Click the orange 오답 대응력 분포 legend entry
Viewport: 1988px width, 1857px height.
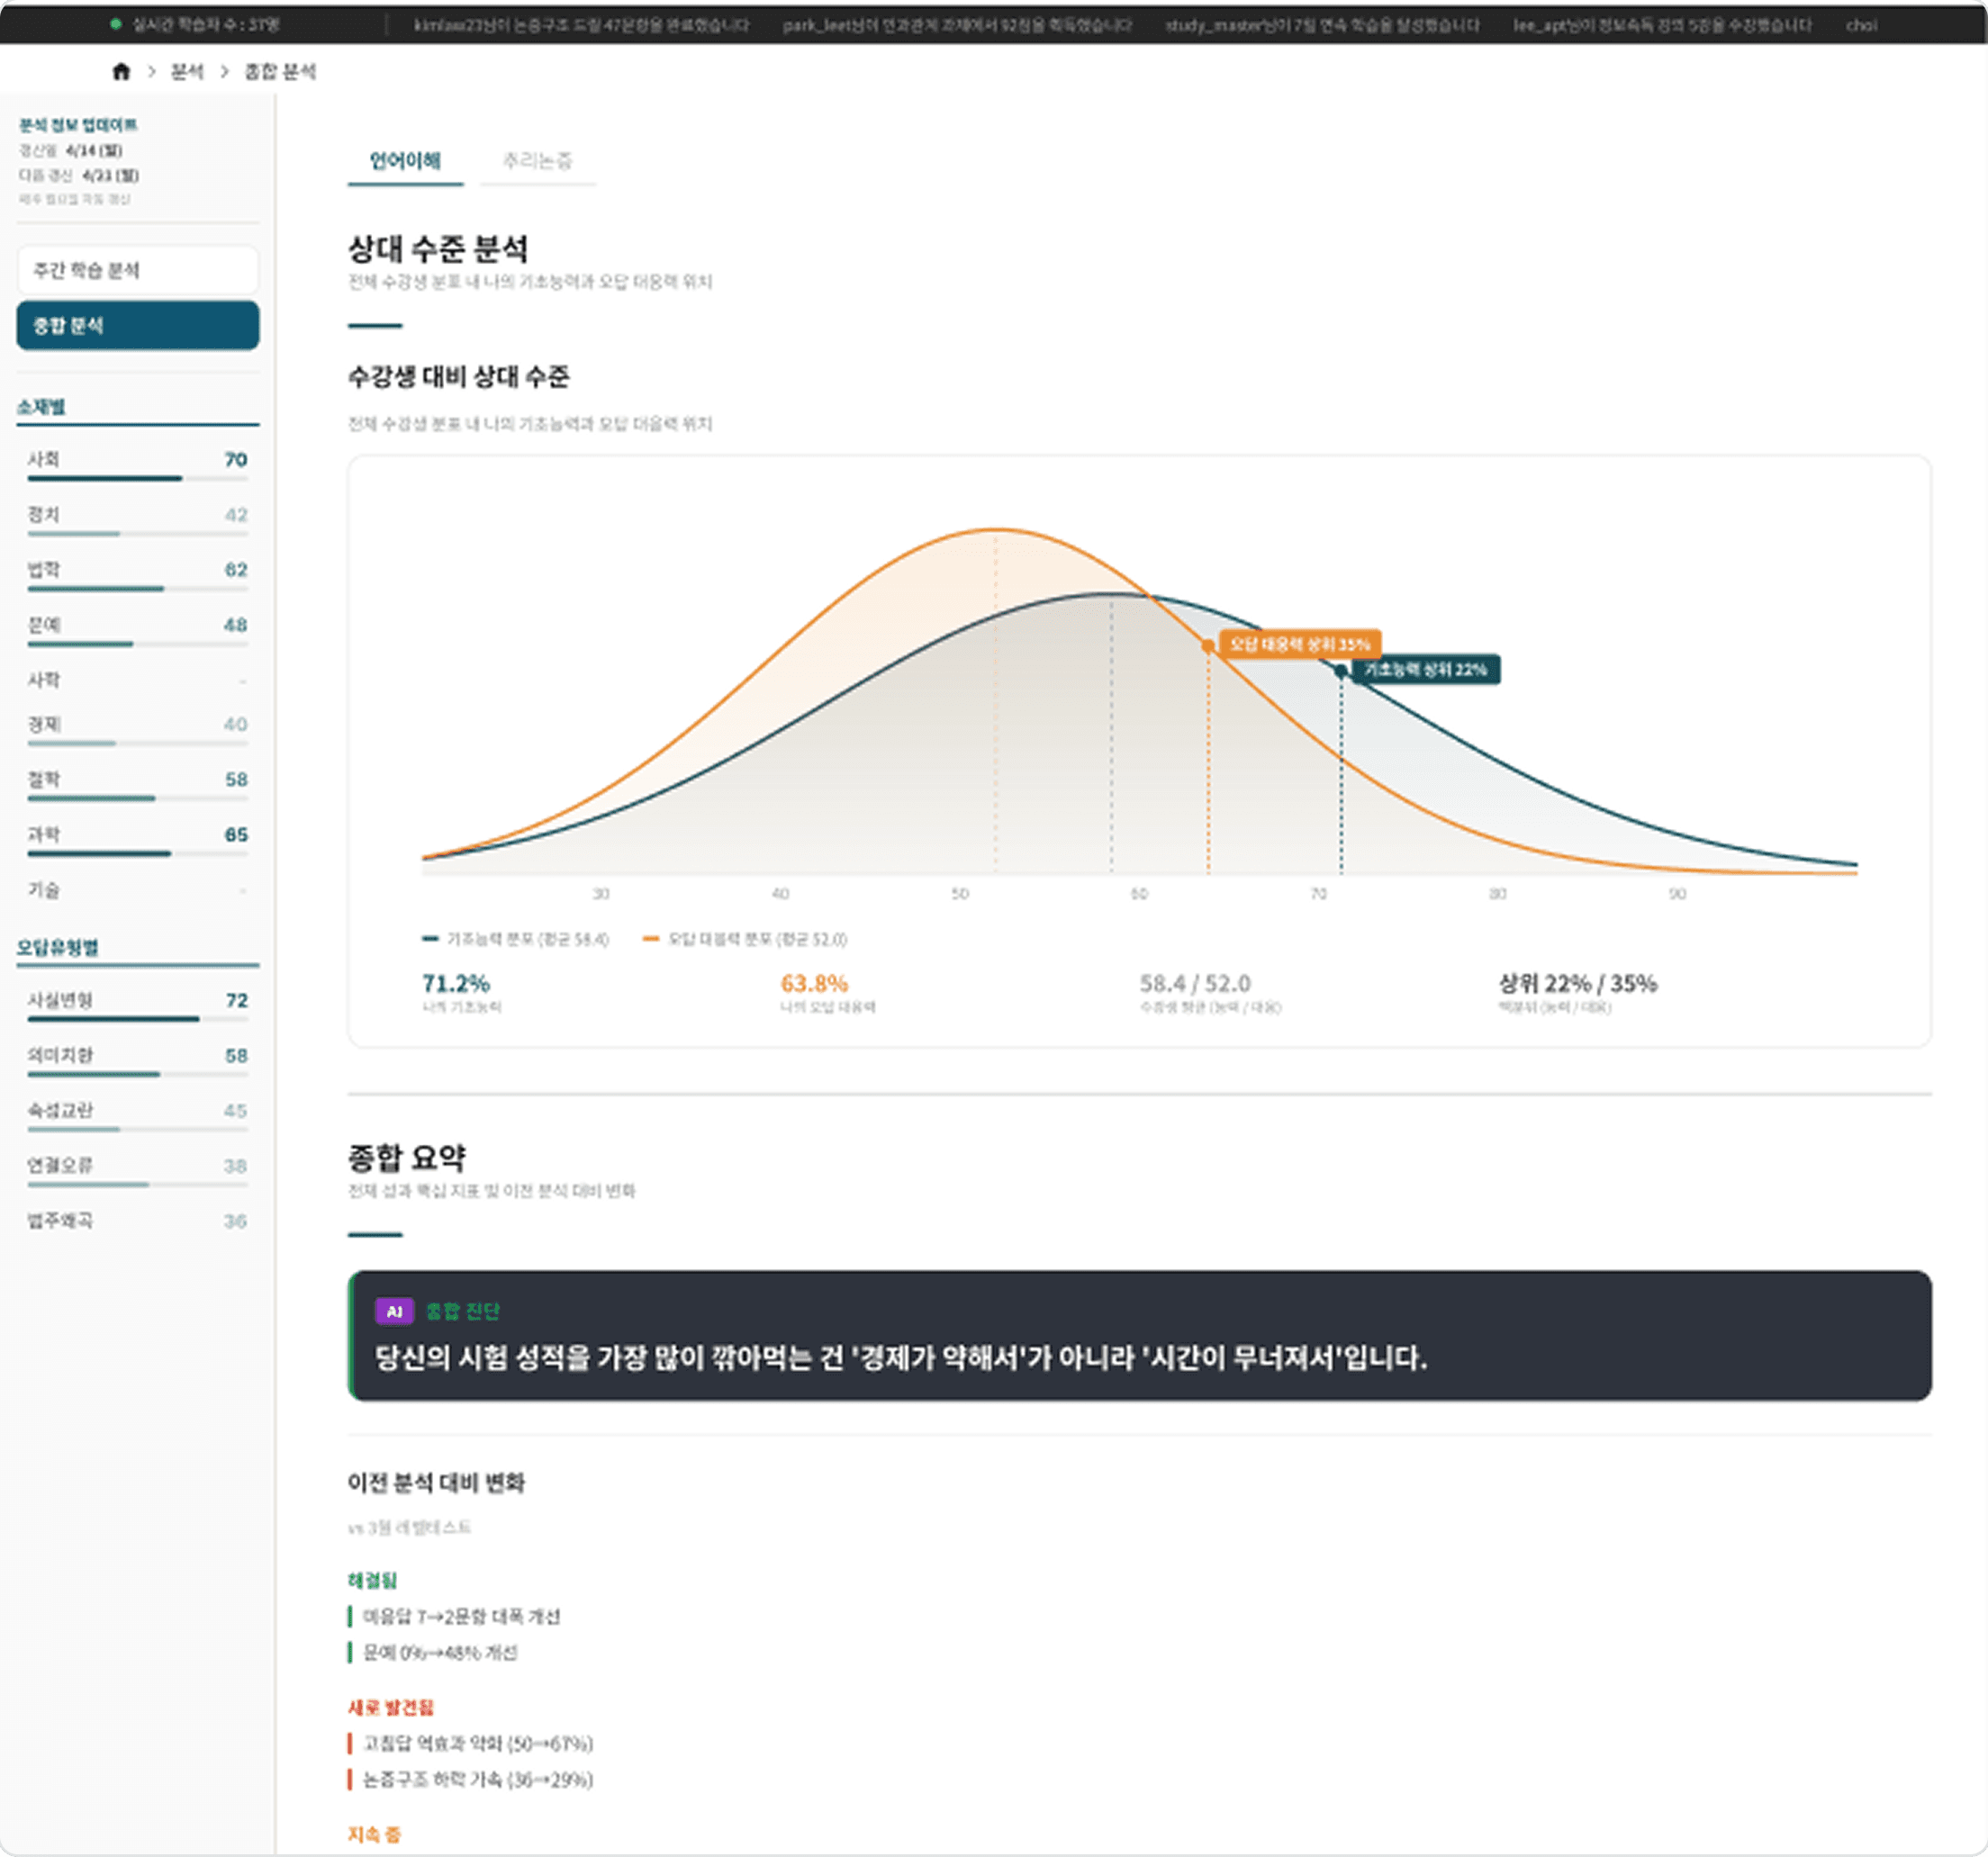coord(745,939)
